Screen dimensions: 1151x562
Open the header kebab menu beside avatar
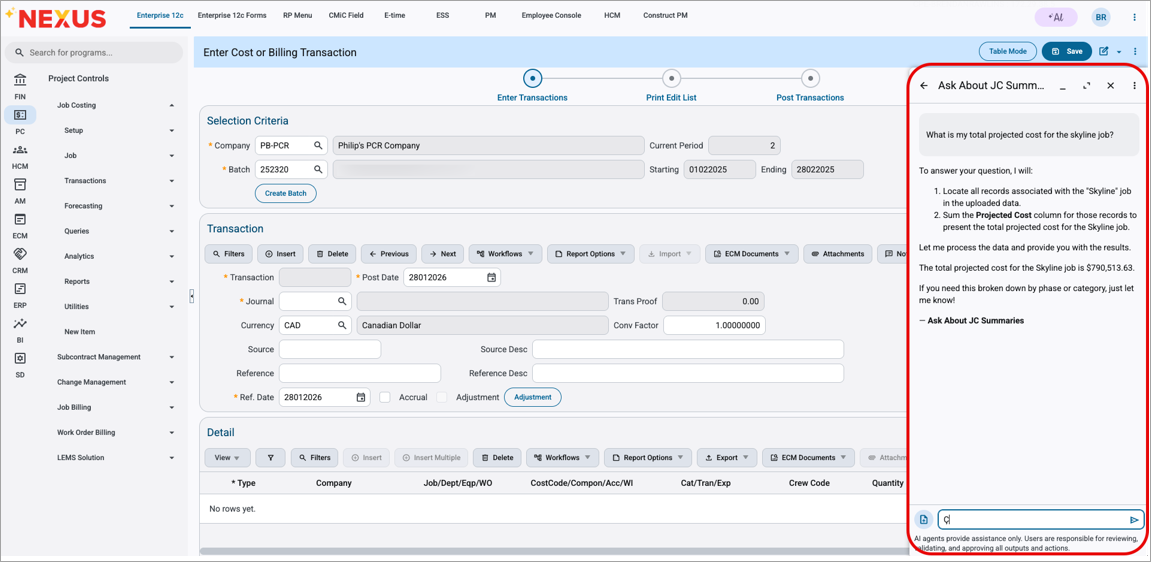click(x=1134, y=18)
